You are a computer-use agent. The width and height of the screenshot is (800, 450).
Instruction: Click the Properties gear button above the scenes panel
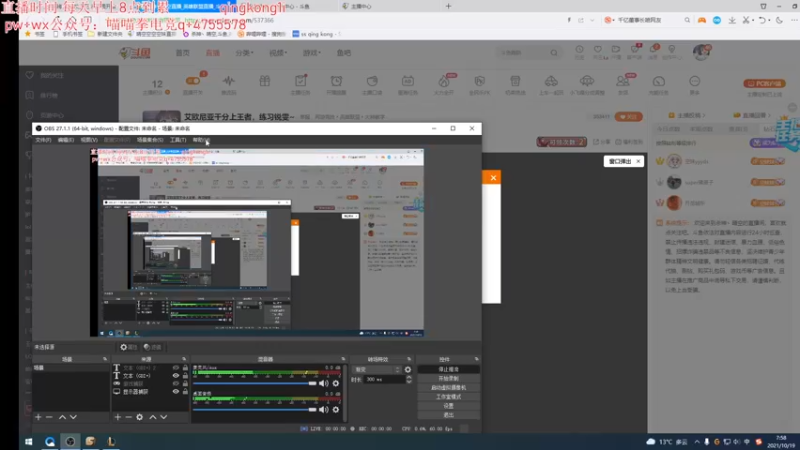(129, 347)
